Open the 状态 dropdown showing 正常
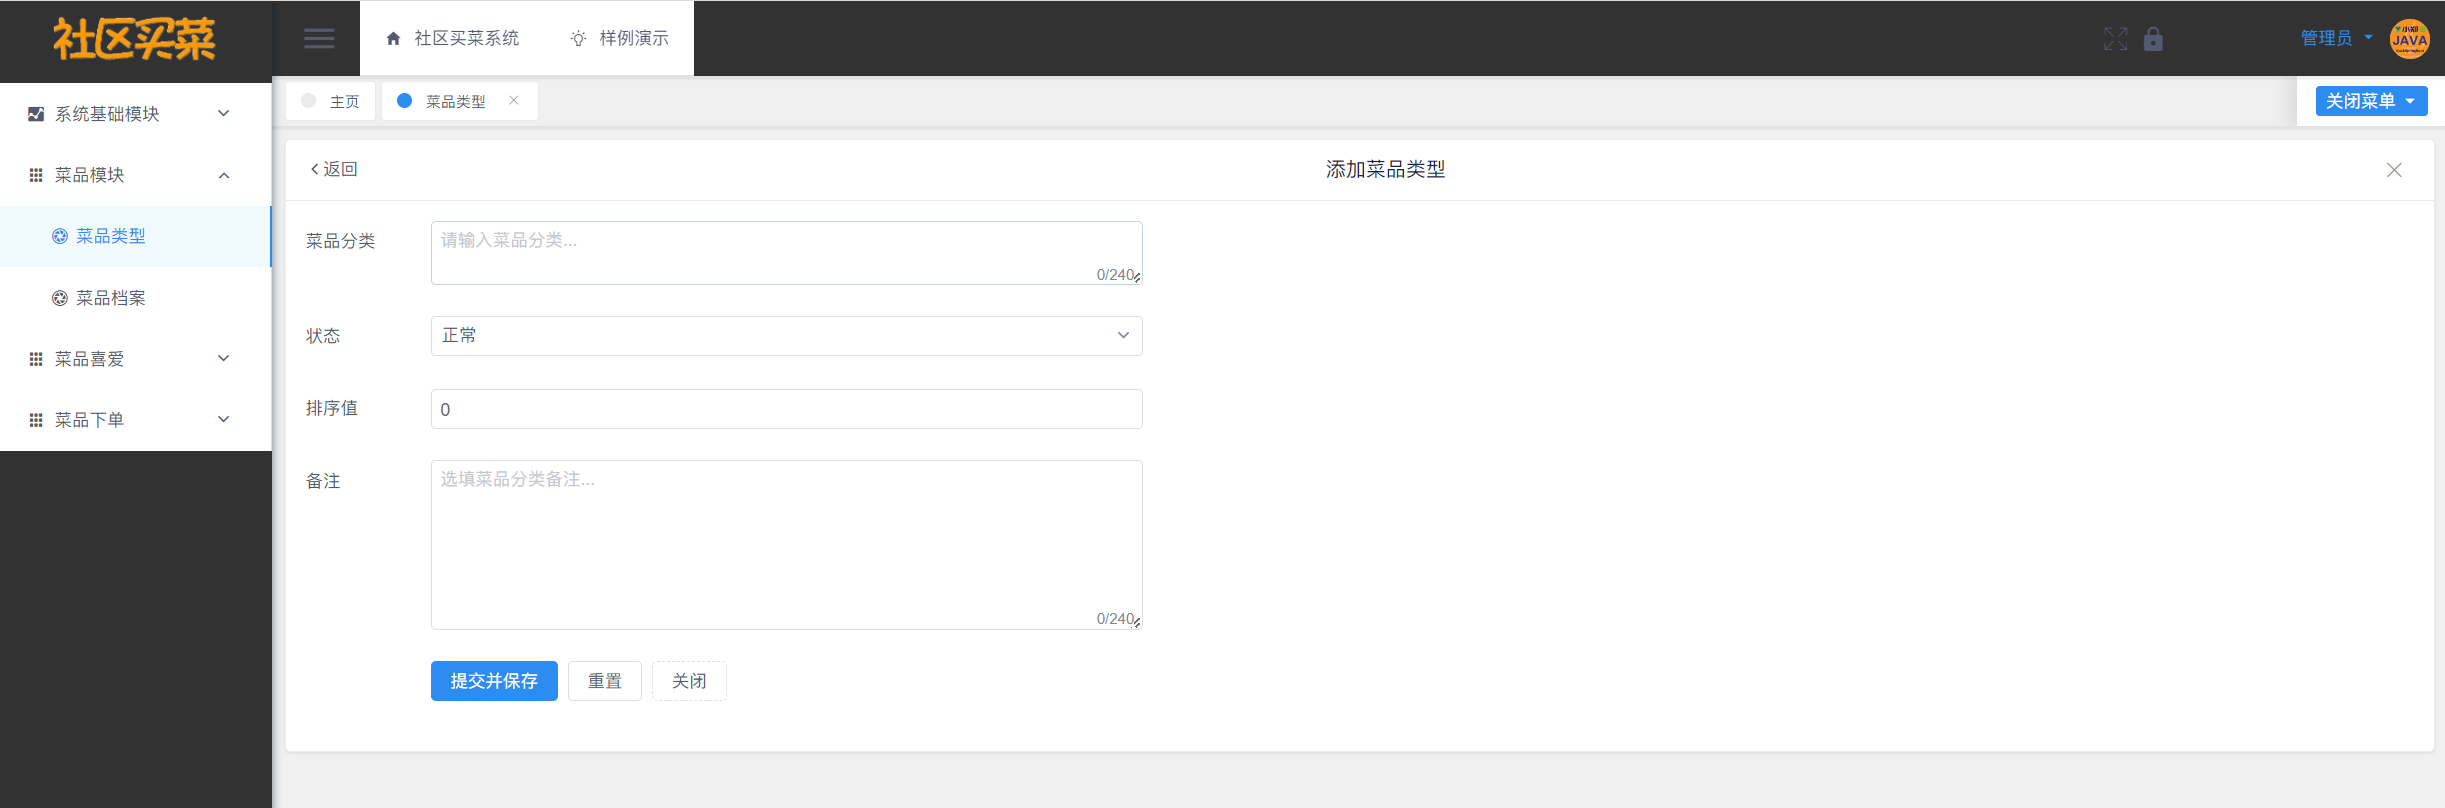Viewport: 2445px width, 808px height. 787,336
